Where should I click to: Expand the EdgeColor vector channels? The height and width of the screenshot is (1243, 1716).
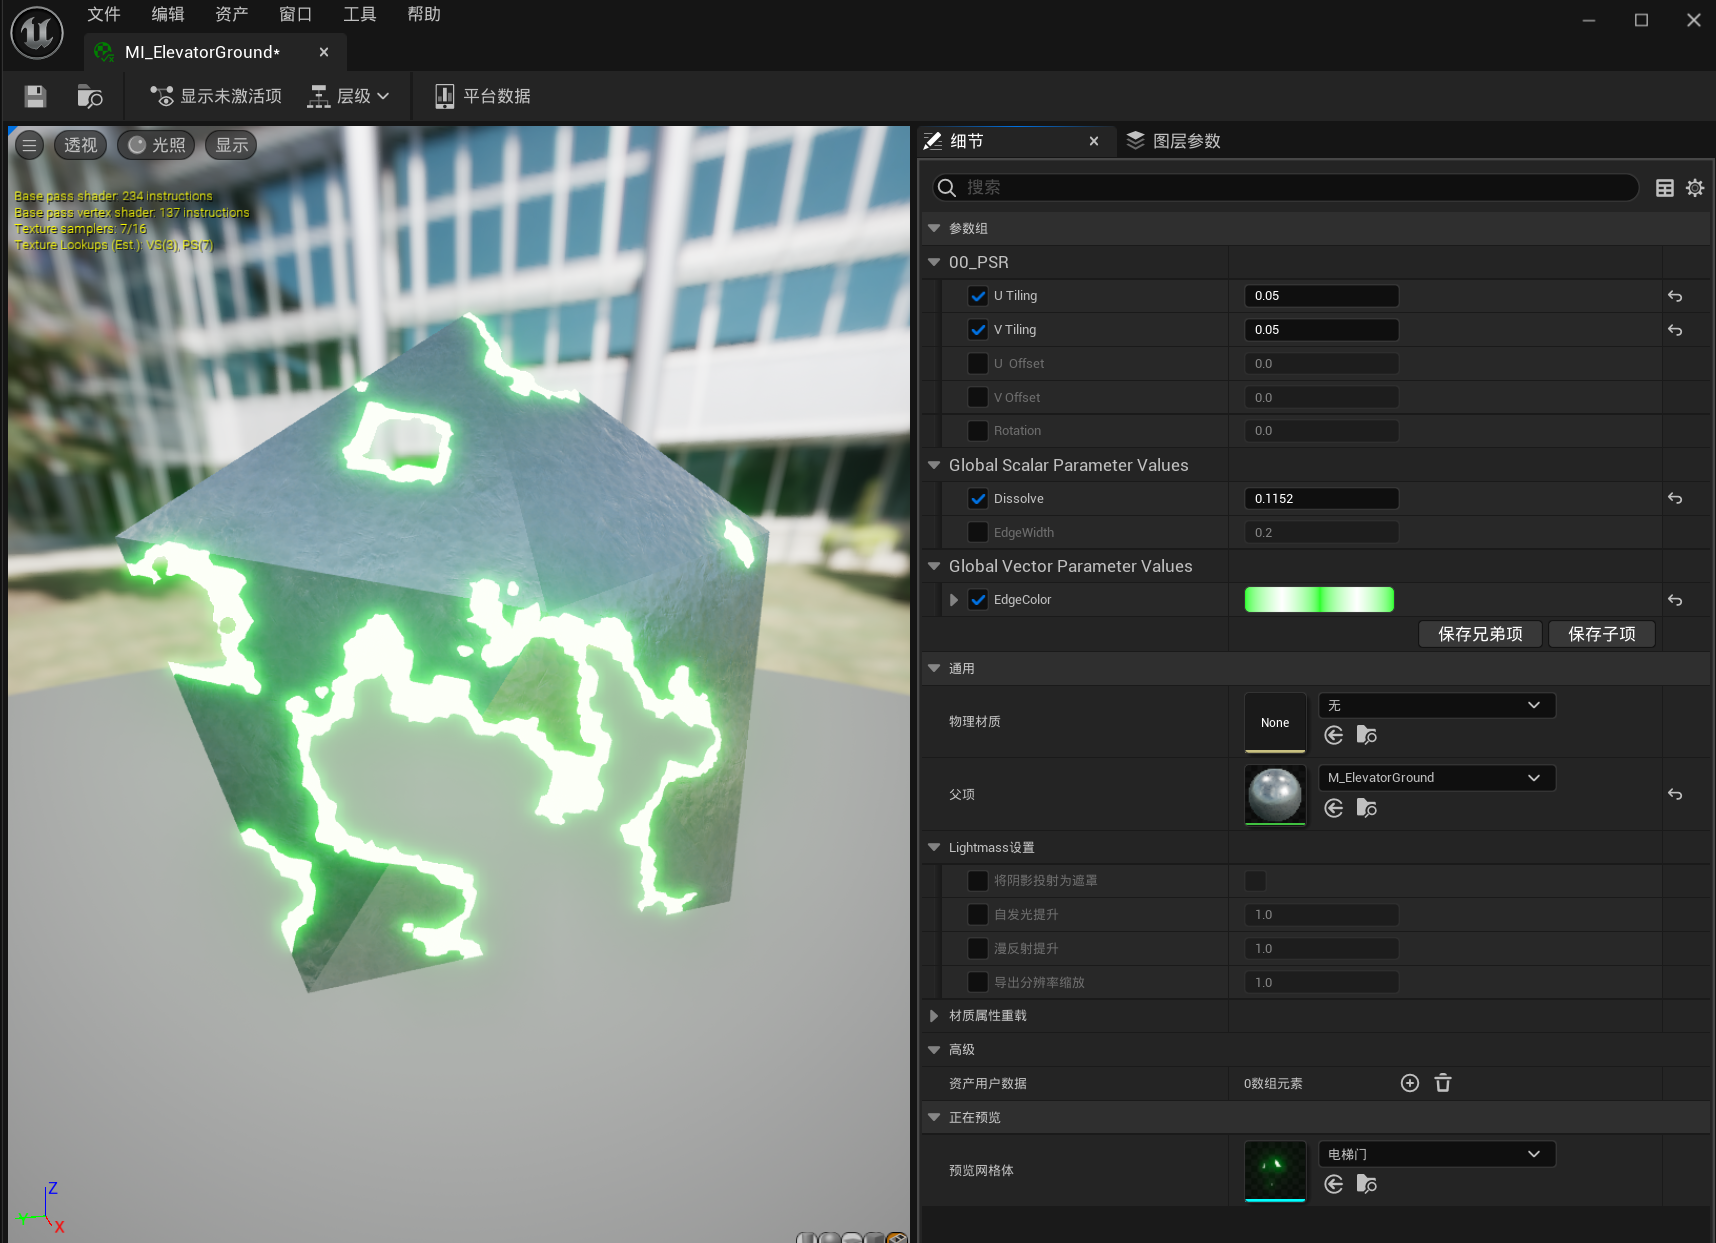click(954, 600)
